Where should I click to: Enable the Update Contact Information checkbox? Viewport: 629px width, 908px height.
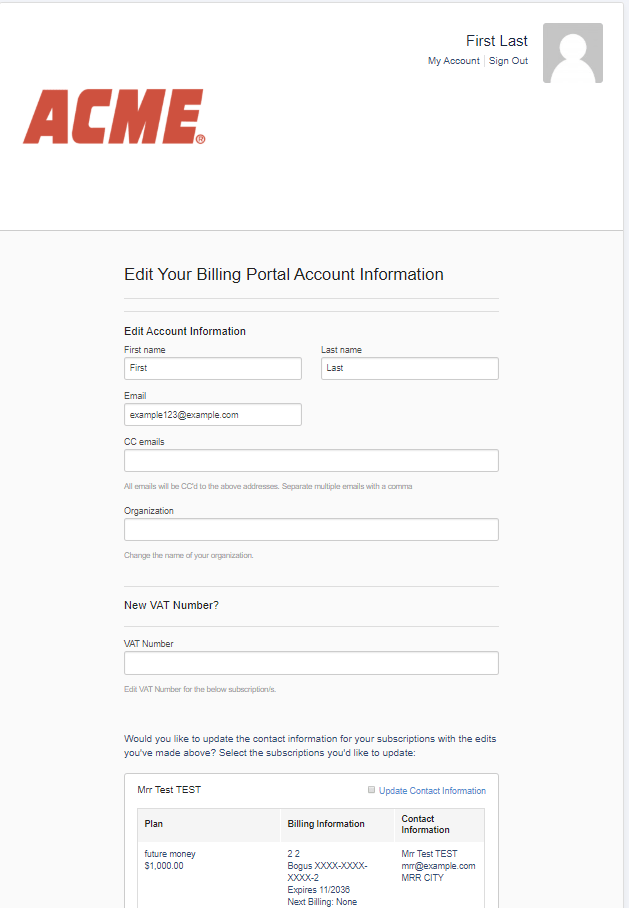click(x=370, y=790)
